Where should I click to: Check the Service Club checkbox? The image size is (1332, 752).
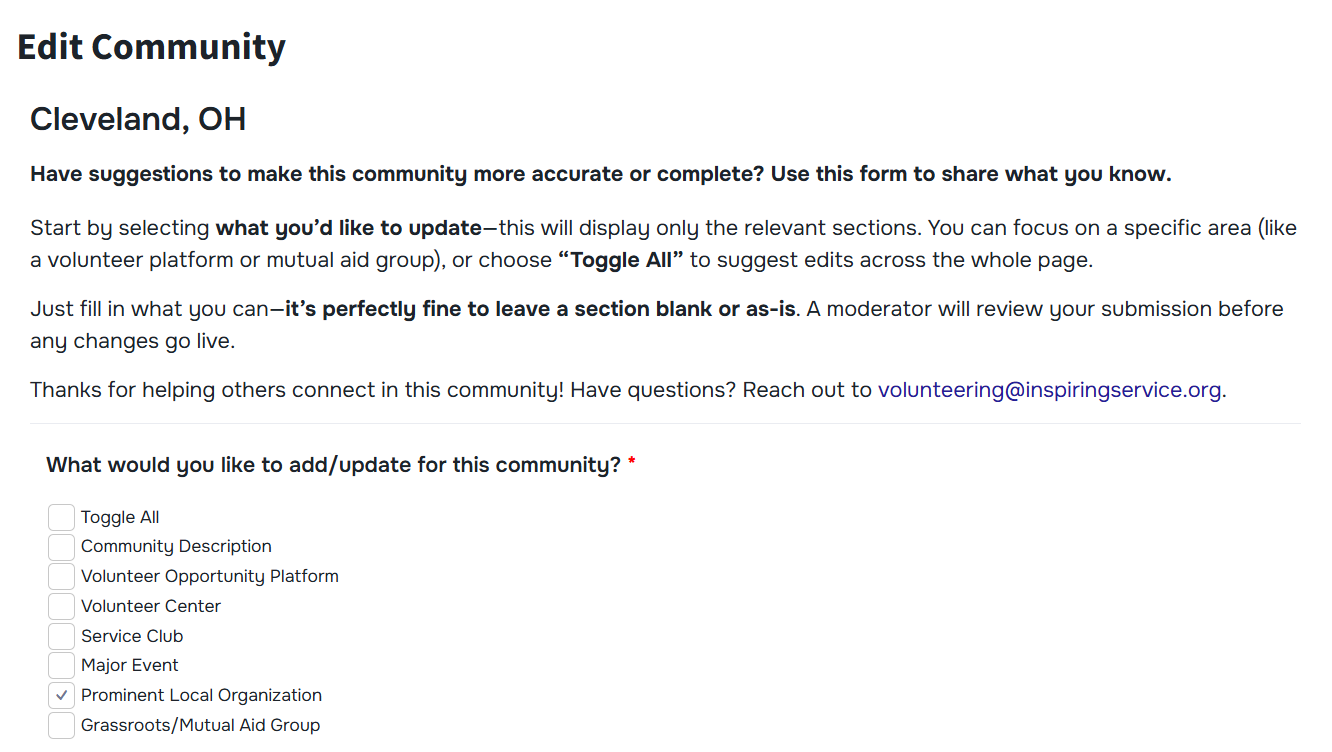61,636
